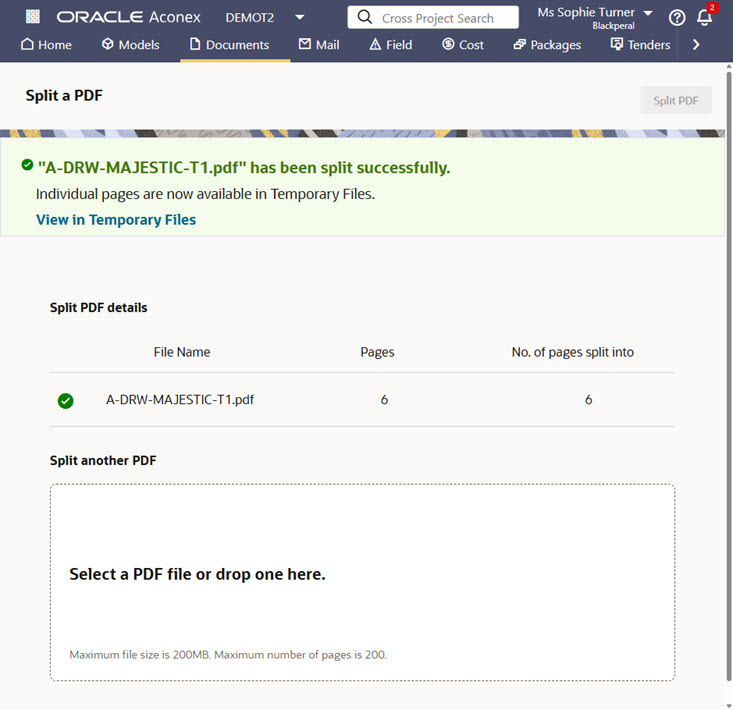Click the Ms Sophie Turner username

point(586,13)
